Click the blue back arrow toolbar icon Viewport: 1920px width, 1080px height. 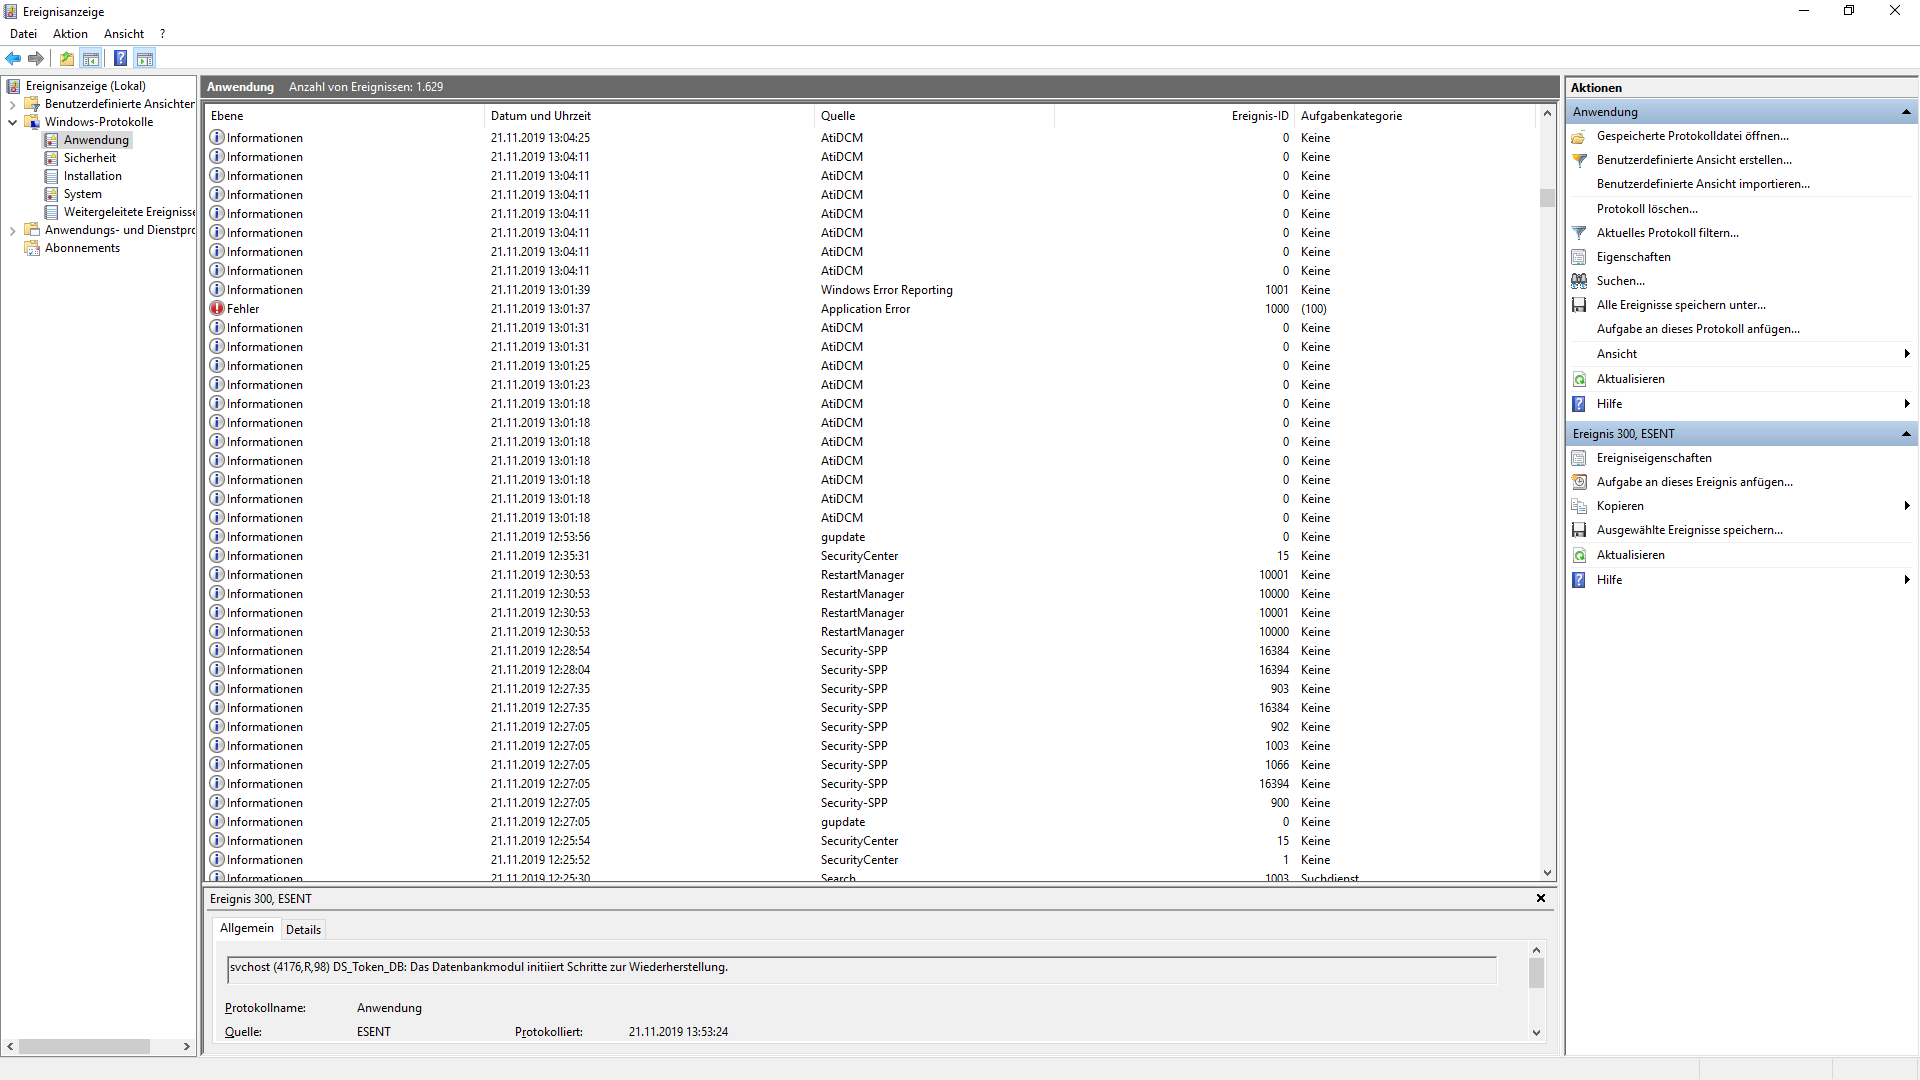13,58
